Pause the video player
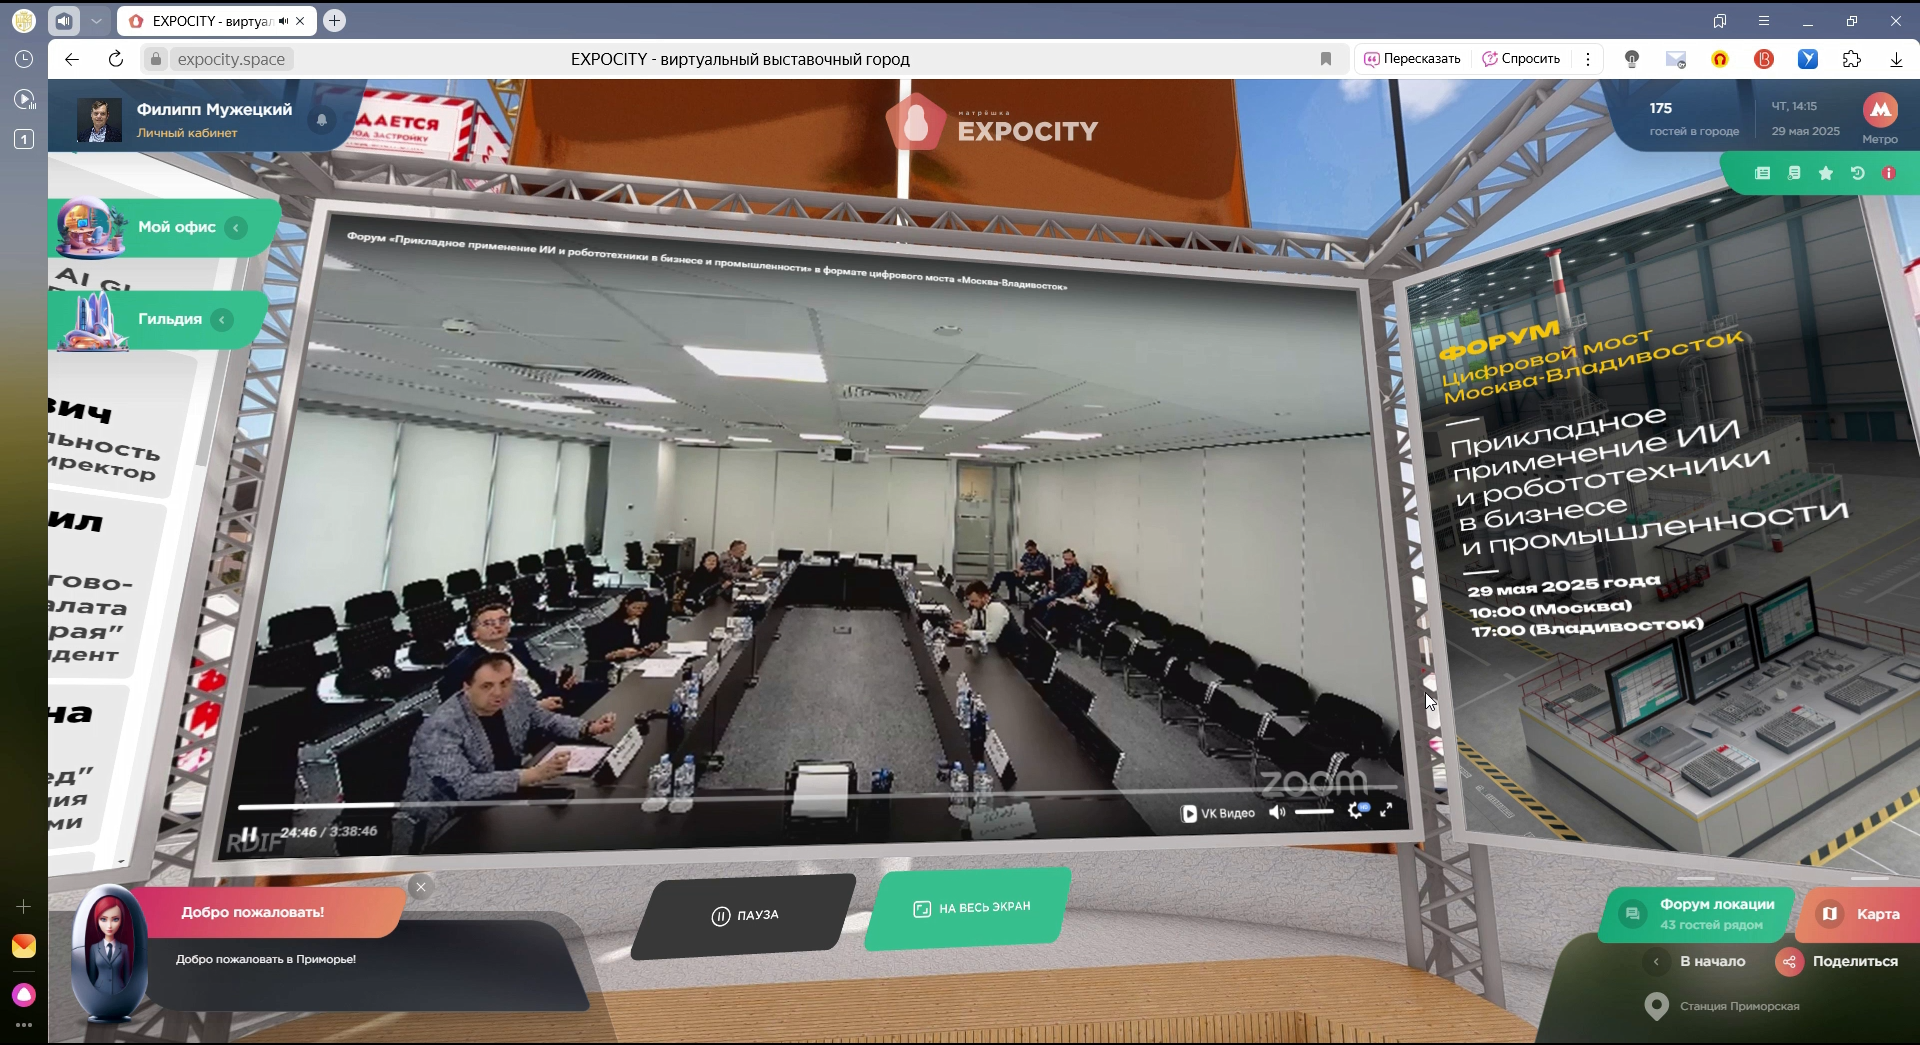1920x1045 pixels. click(249, 834)
